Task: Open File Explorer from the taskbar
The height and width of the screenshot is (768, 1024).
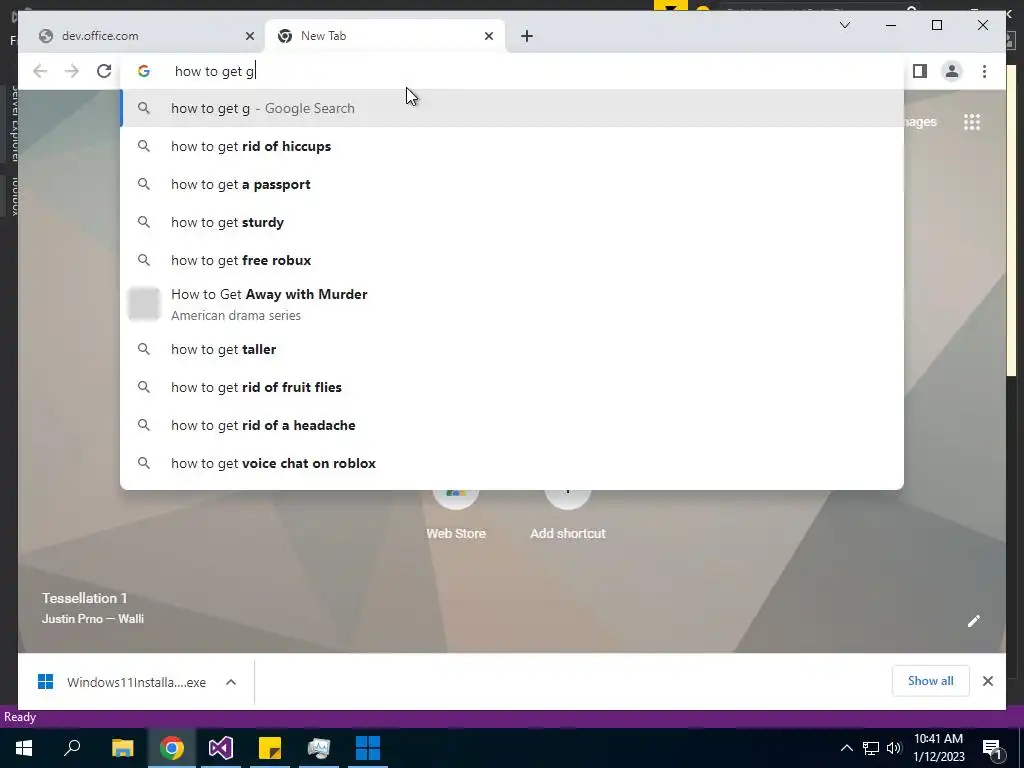Action: pos(122,748)
